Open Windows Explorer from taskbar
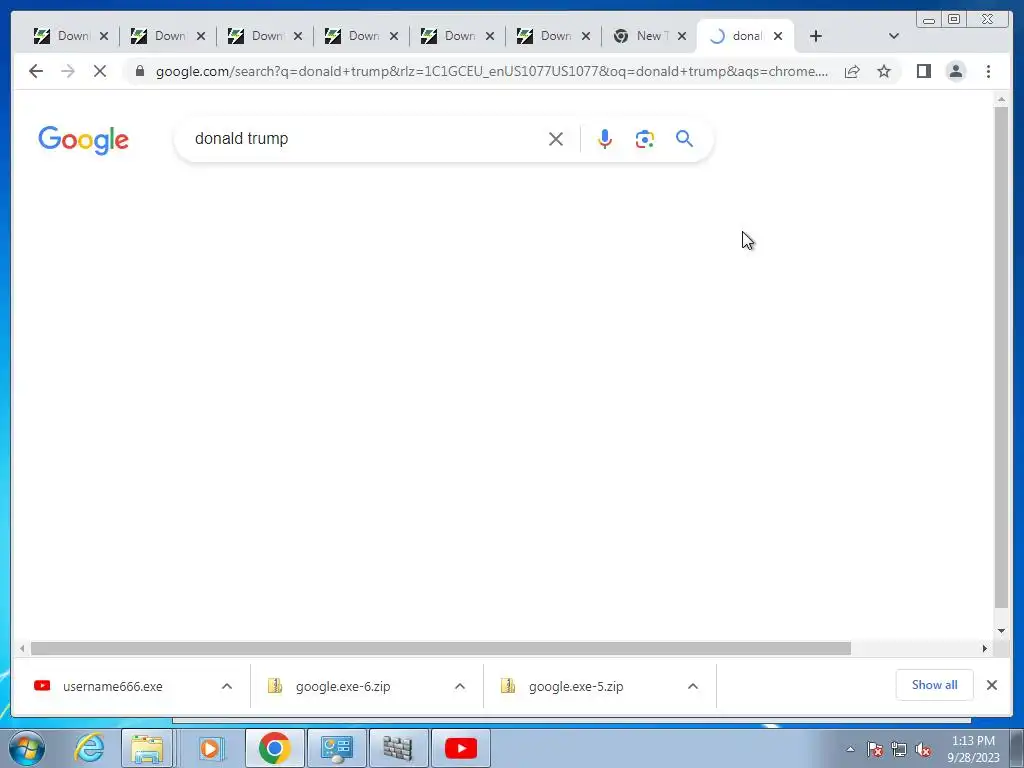 click(x=148, y=748)
